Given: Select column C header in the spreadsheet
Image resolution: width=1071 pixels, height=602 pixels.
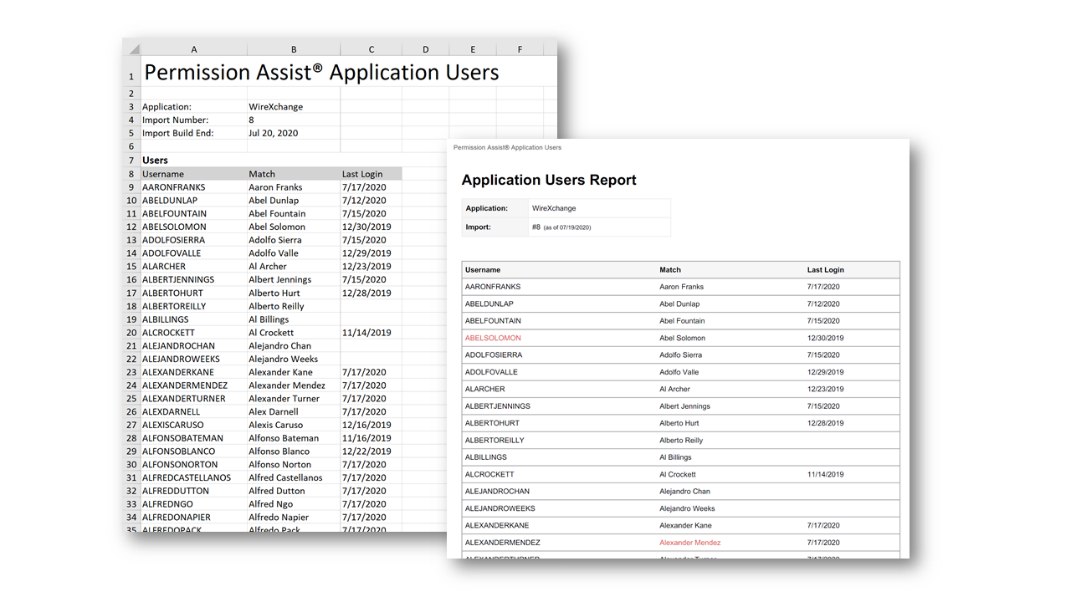Looking at the screenshot, I should pos(371,48).
